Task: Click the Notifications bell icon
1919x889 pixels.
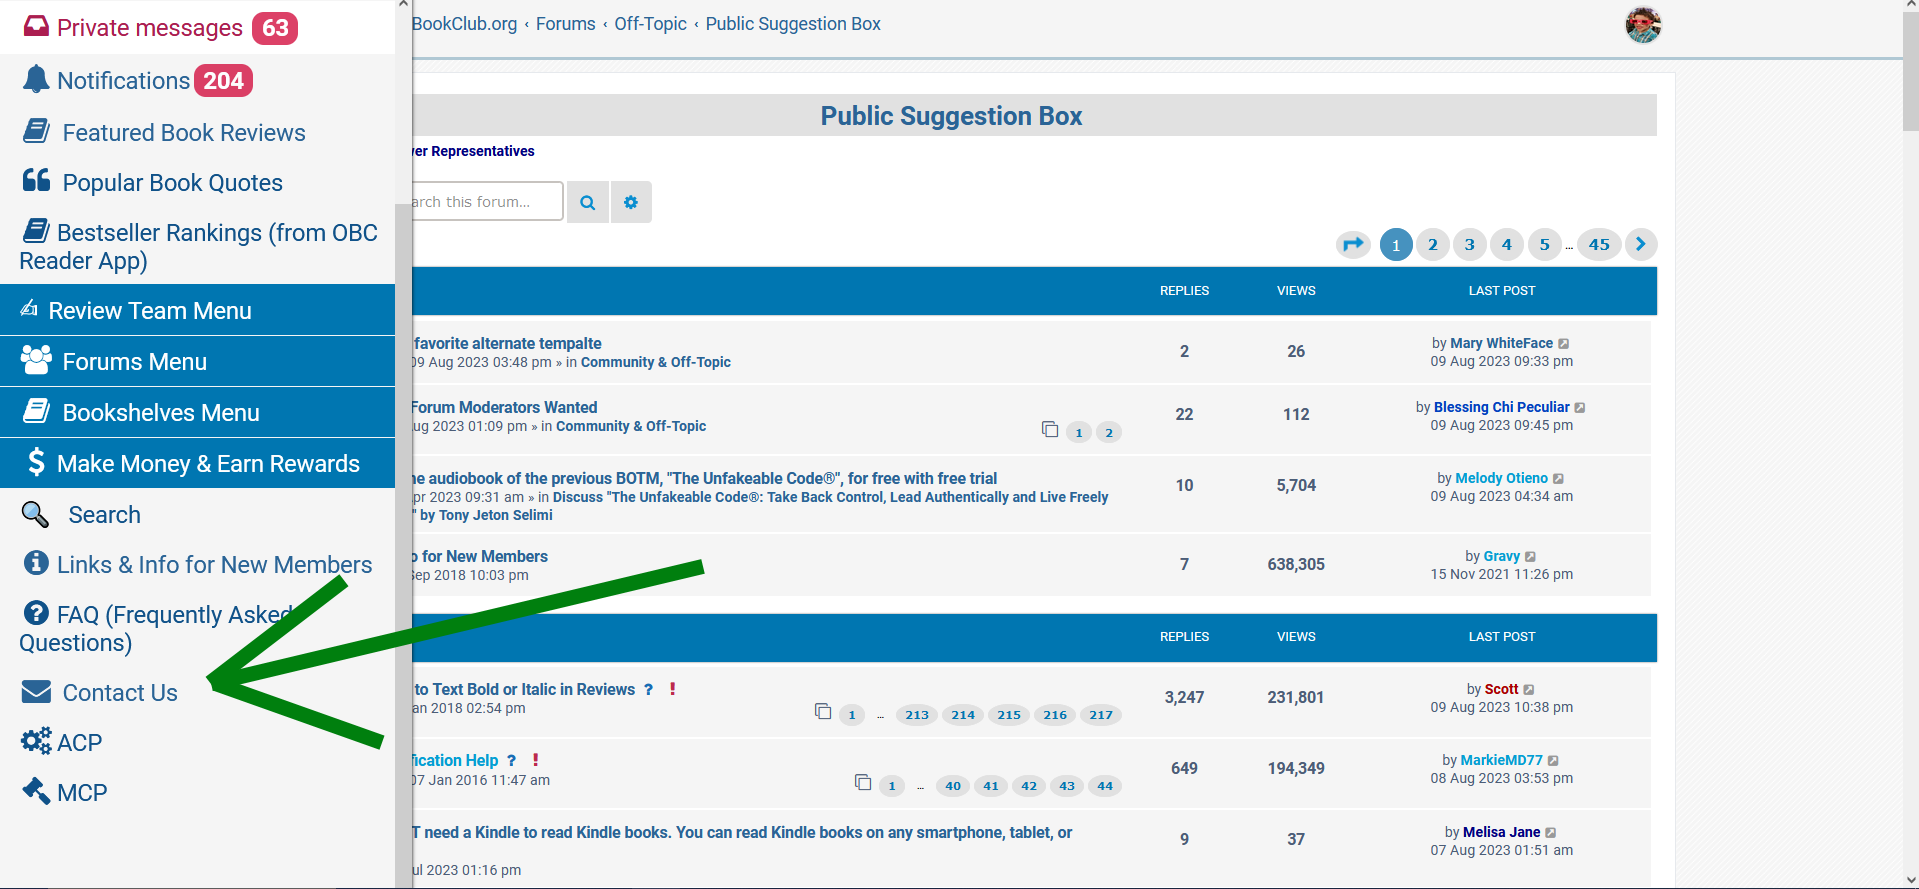Action: tap(36, 79)
